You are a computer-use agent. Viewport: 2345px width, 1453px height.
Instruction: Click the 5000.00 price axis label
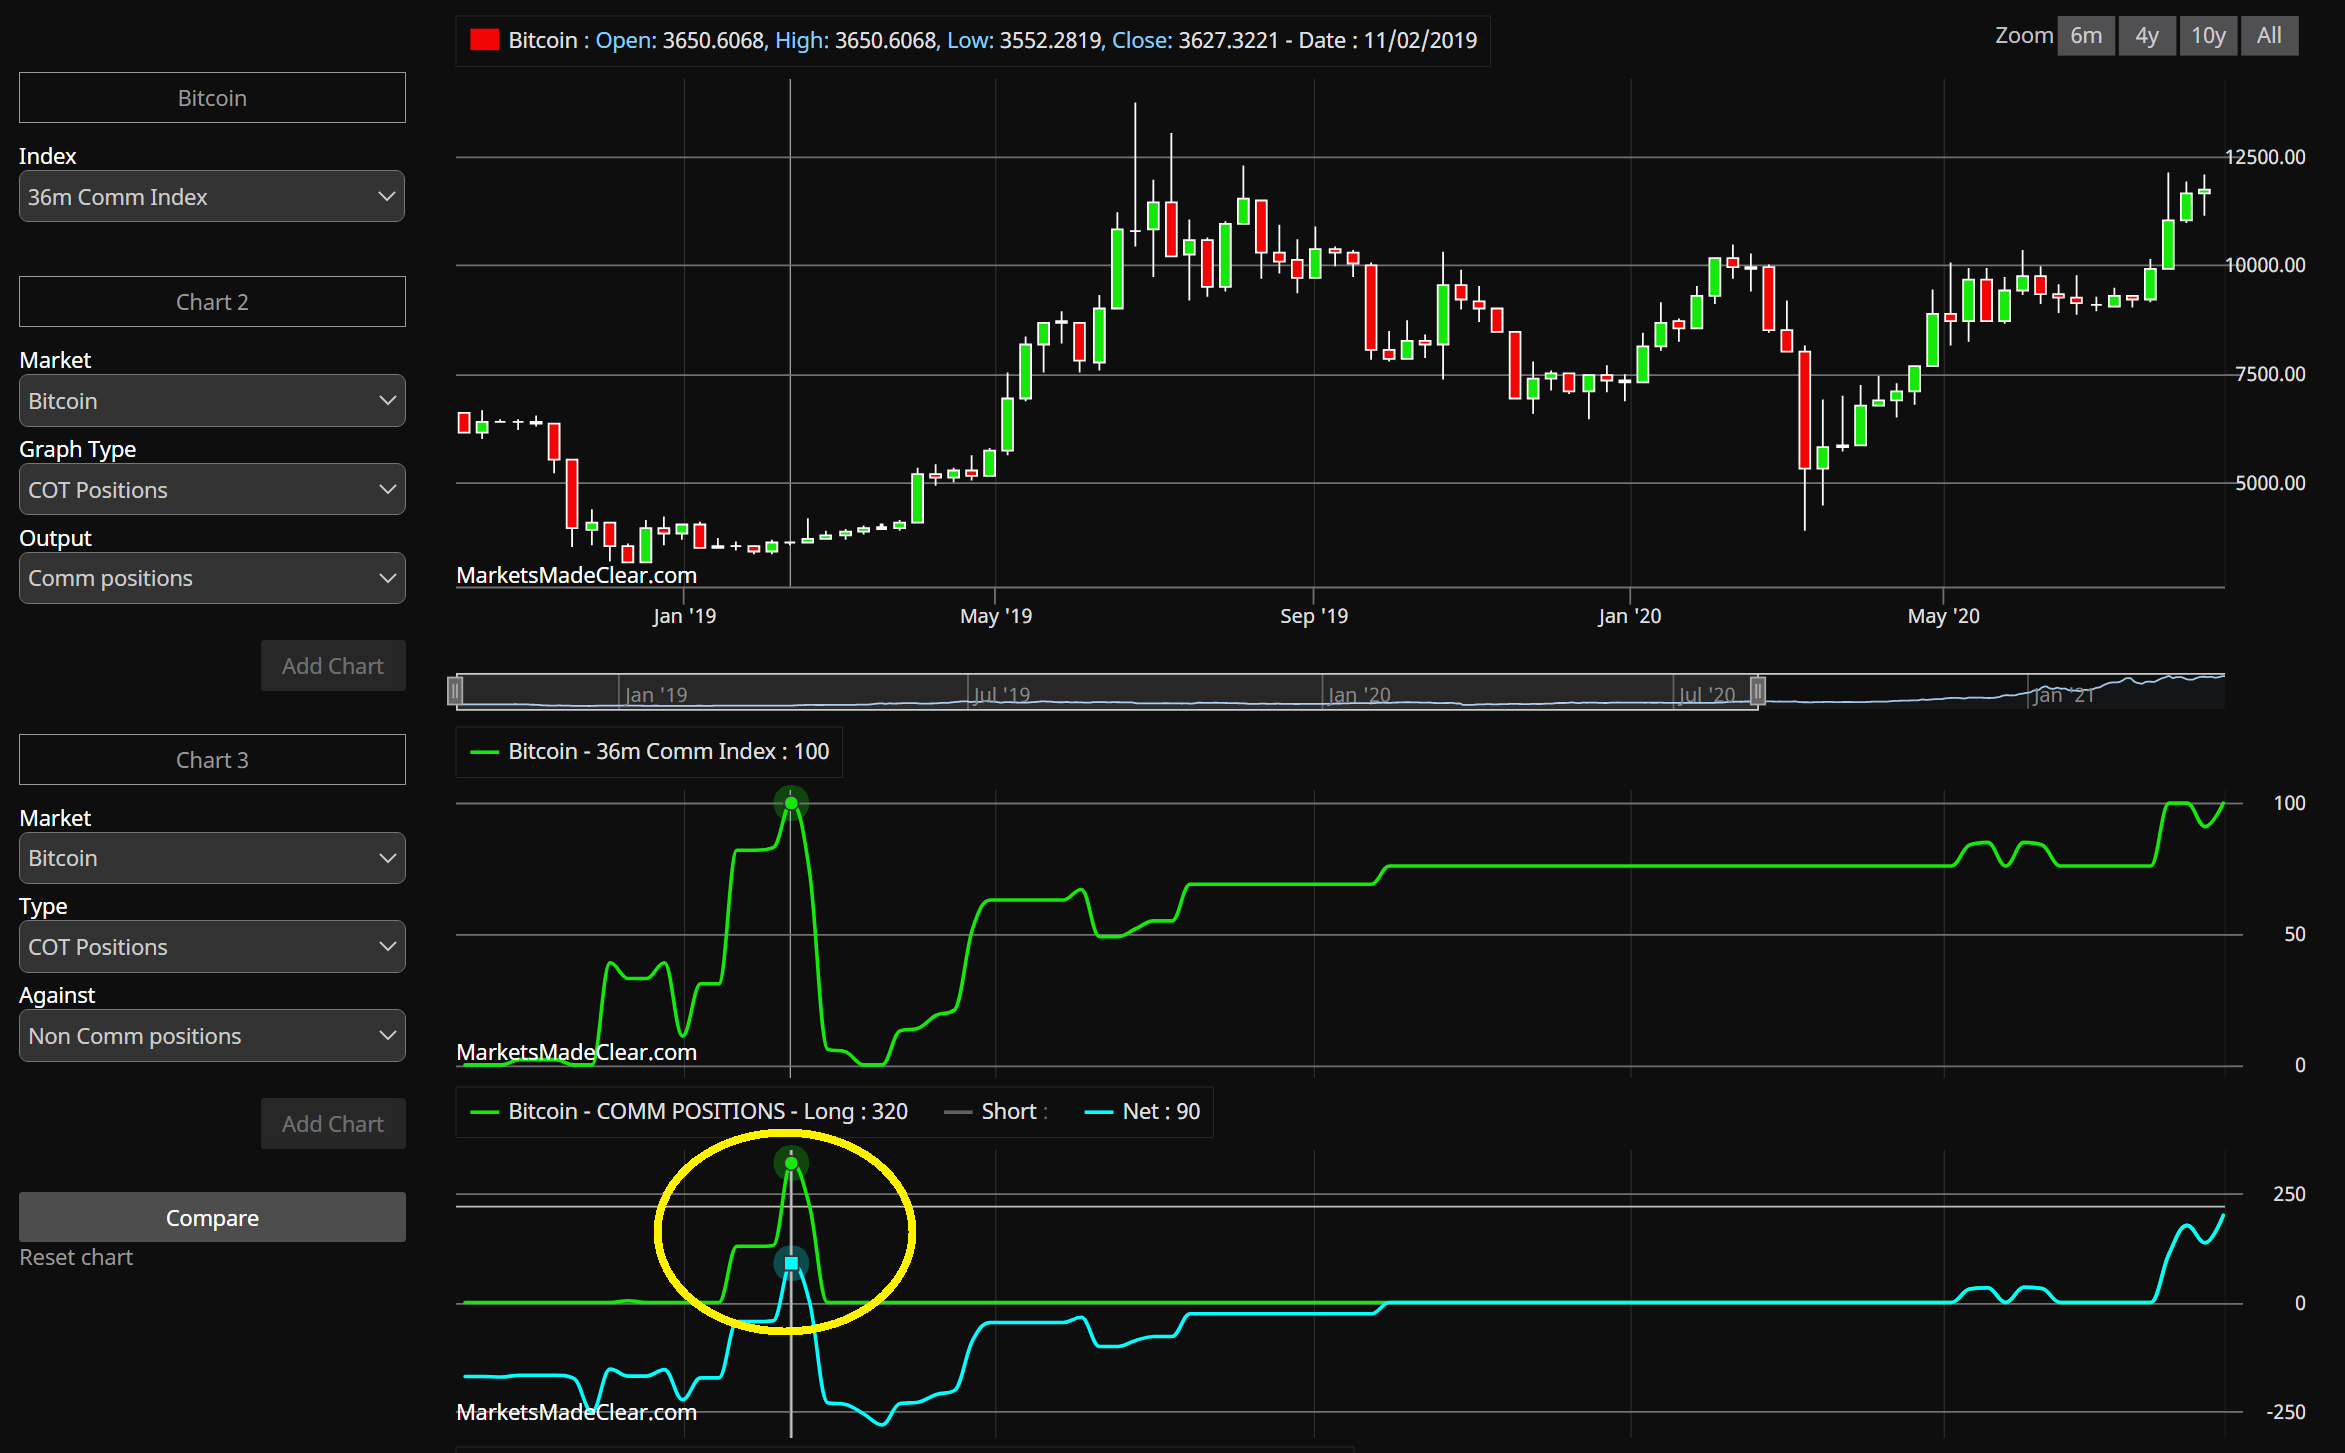[x=2270, y=483]
